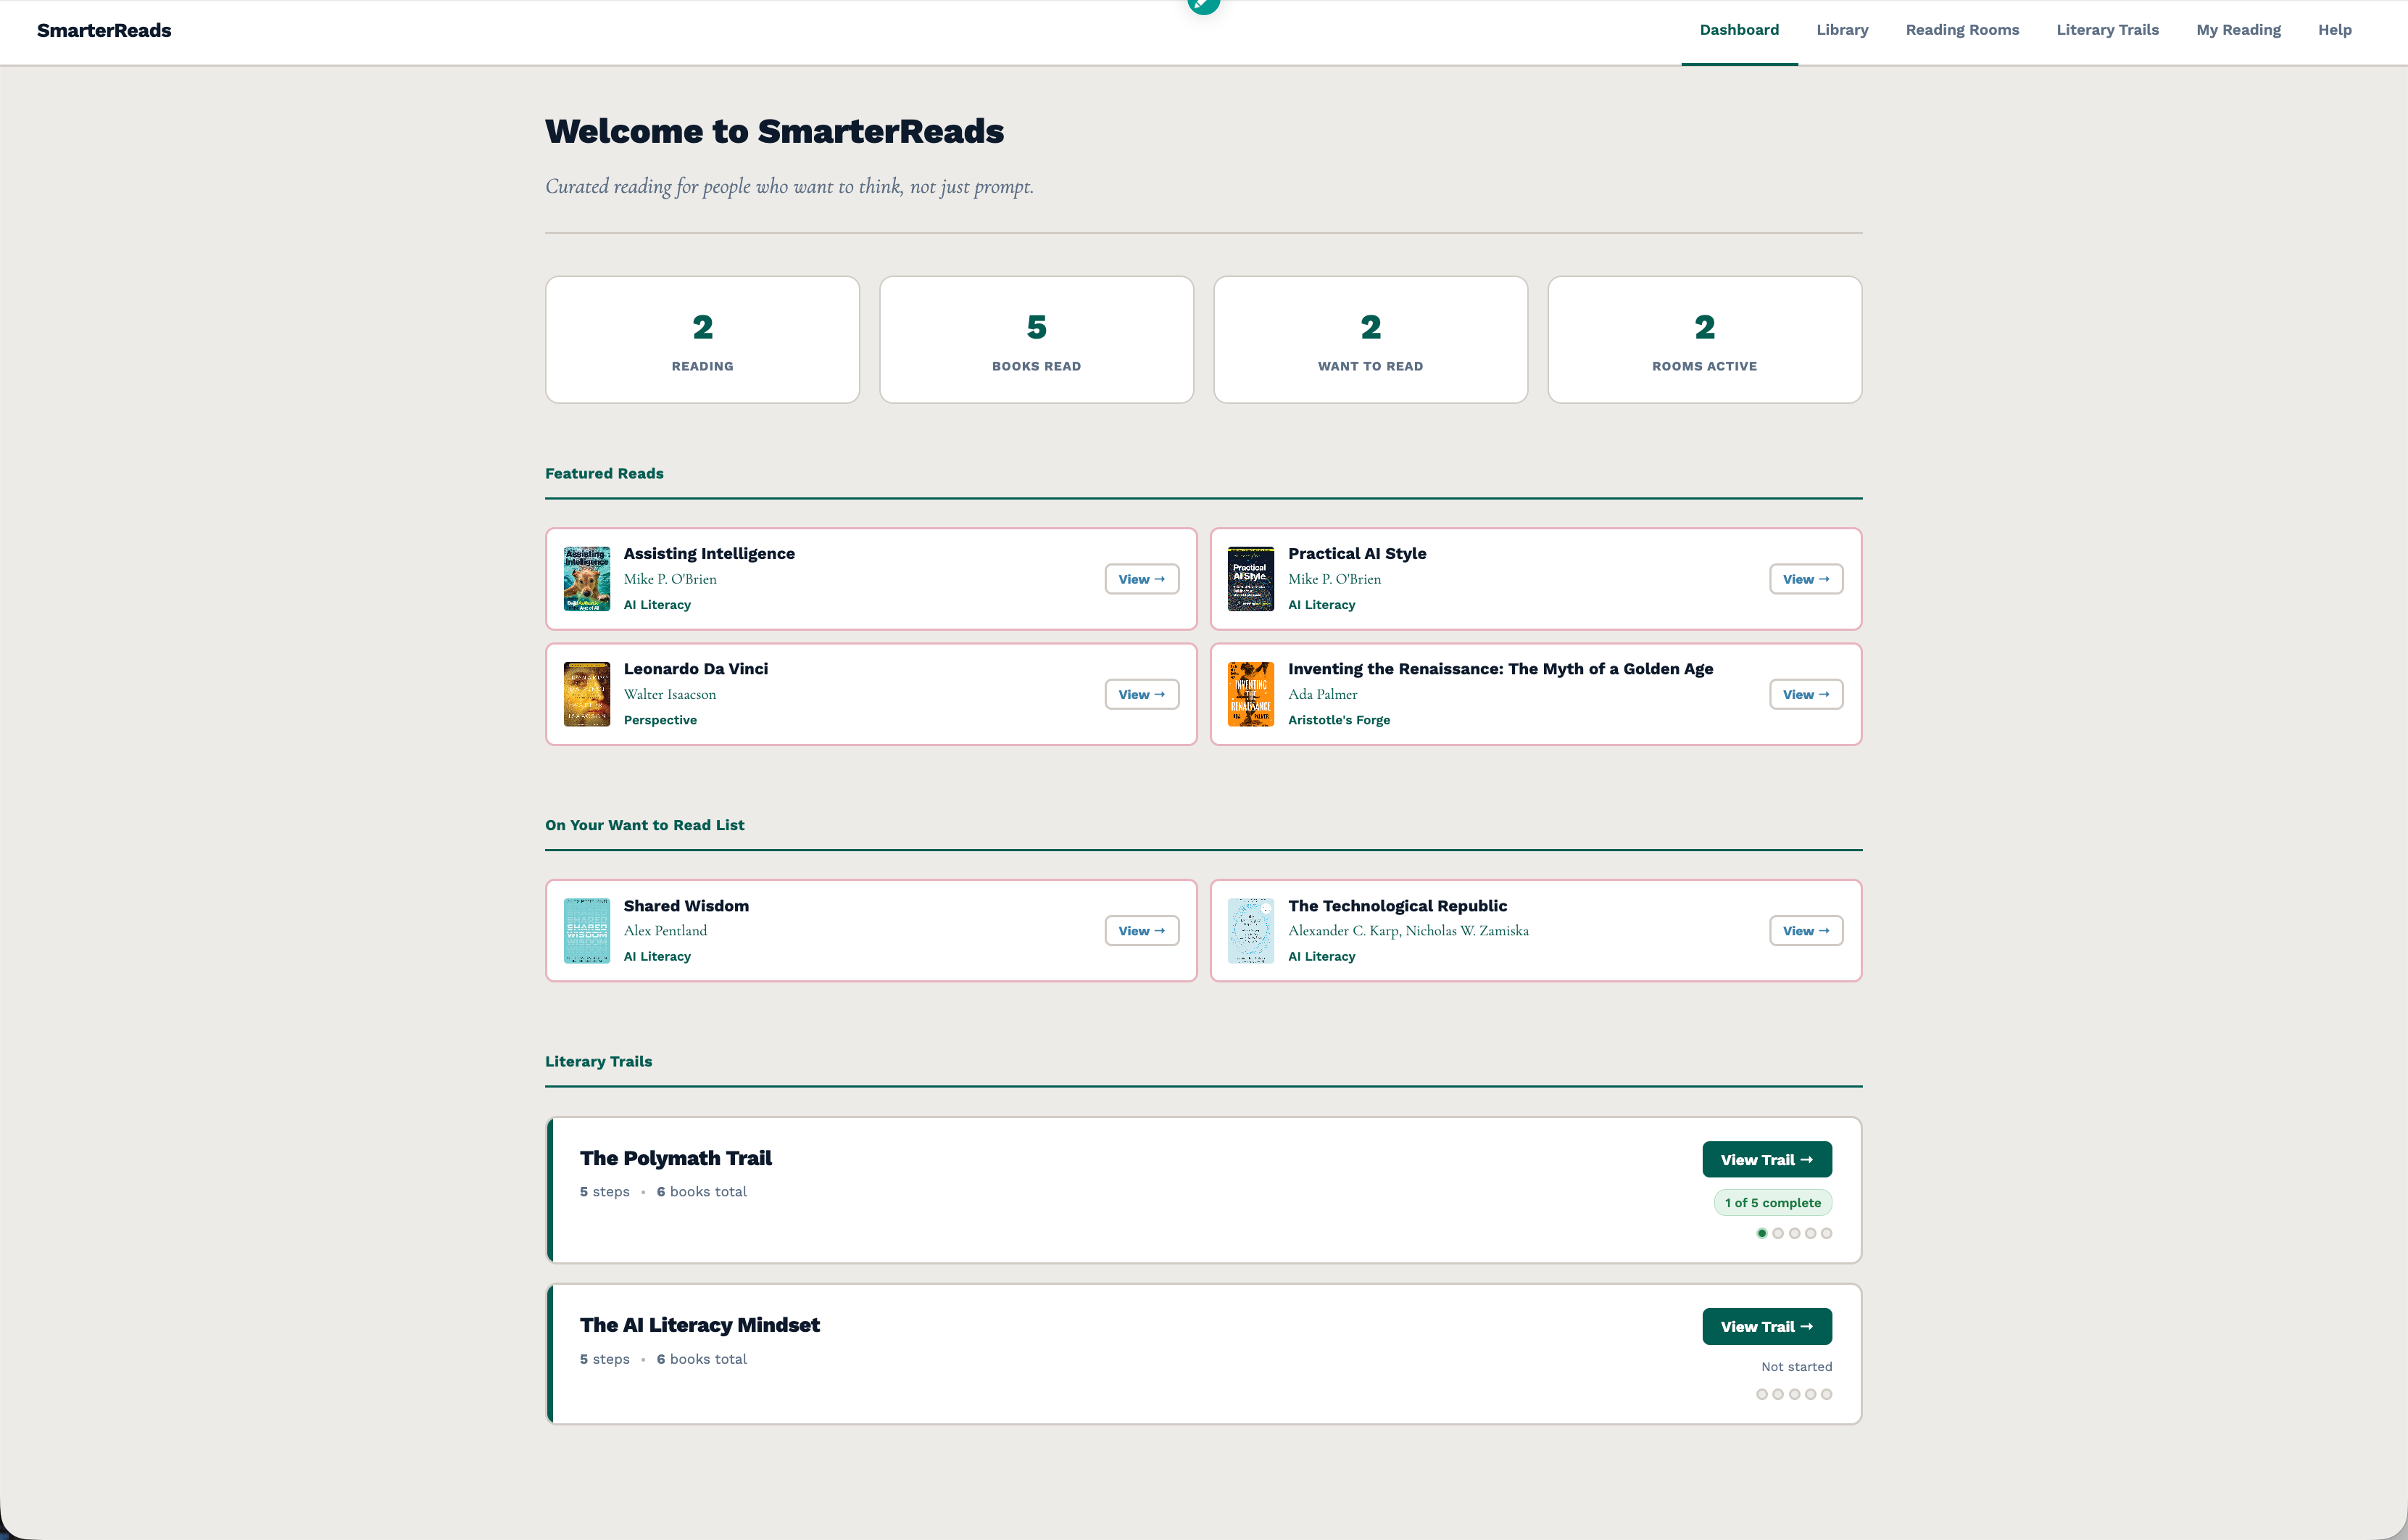The height and width of the screenshot is (1540, 2408).
Task: Click the Assisting Intelligence cover thumbnail
Action: 587,579
